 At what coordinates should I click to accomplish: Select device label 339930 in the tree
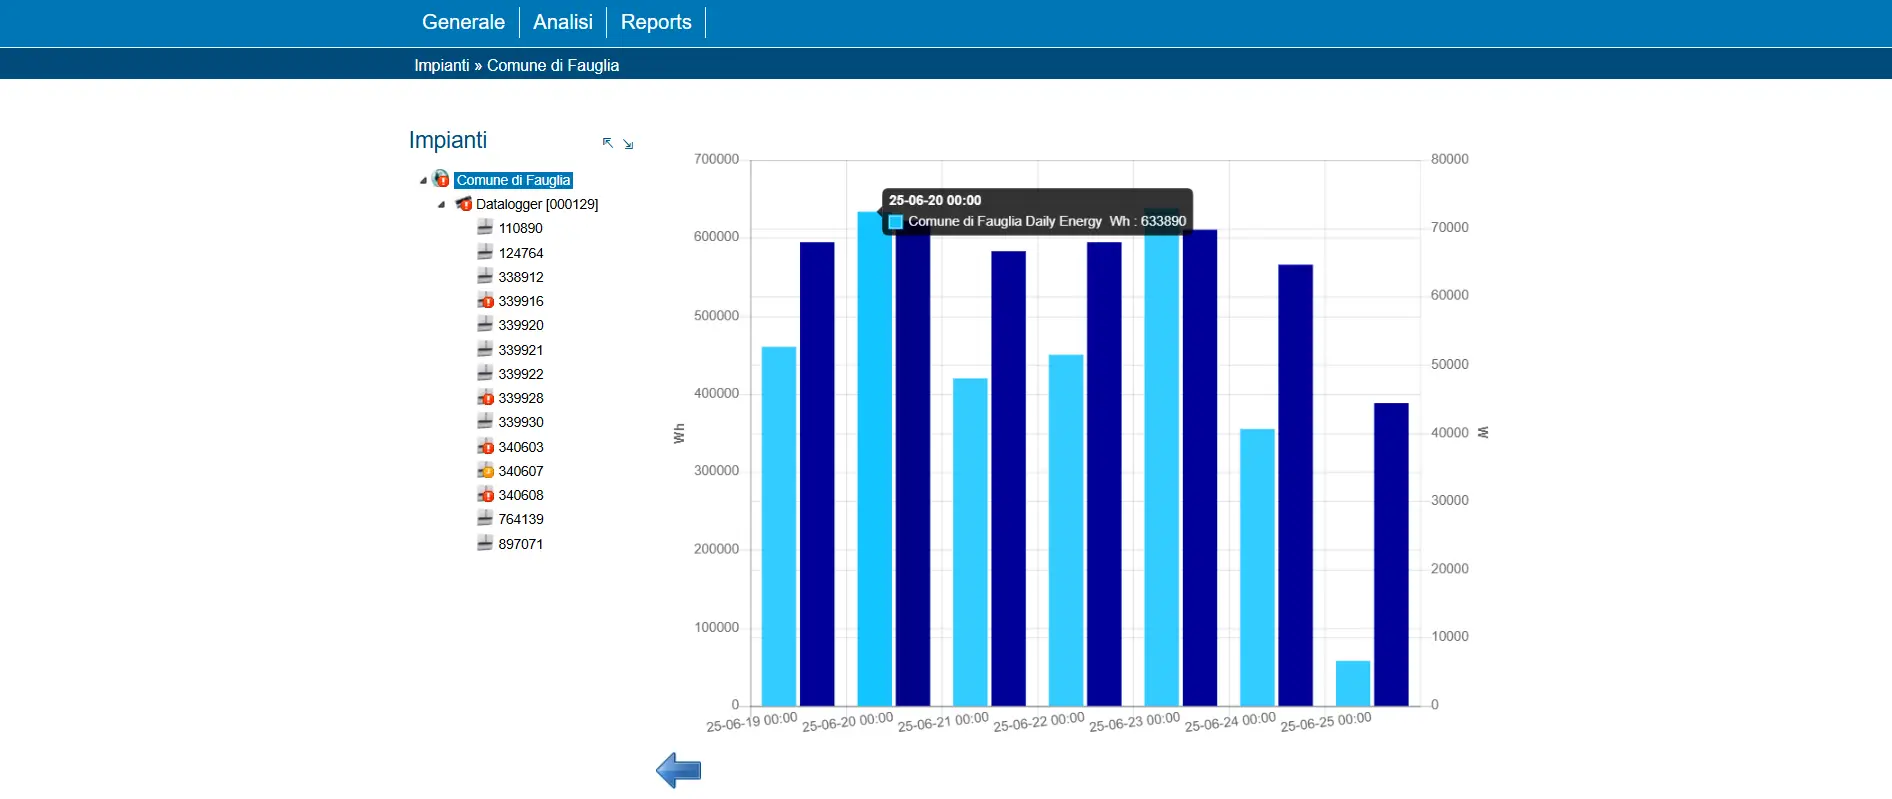click(521, 422)
